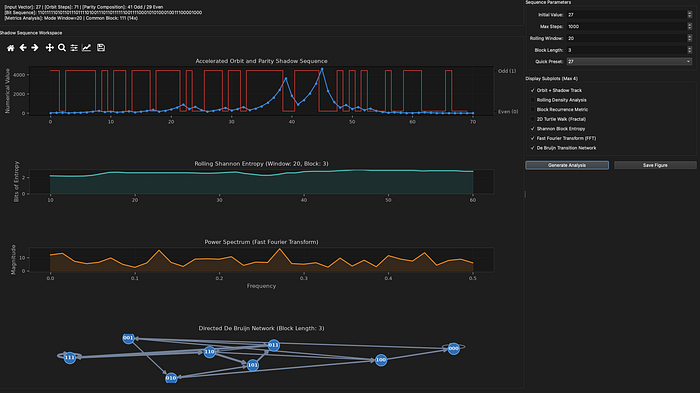Adjust the Initial Value stepper arrows
This screenshot has height=393, width=700.
pyautogui.click(x=690, y=15)
